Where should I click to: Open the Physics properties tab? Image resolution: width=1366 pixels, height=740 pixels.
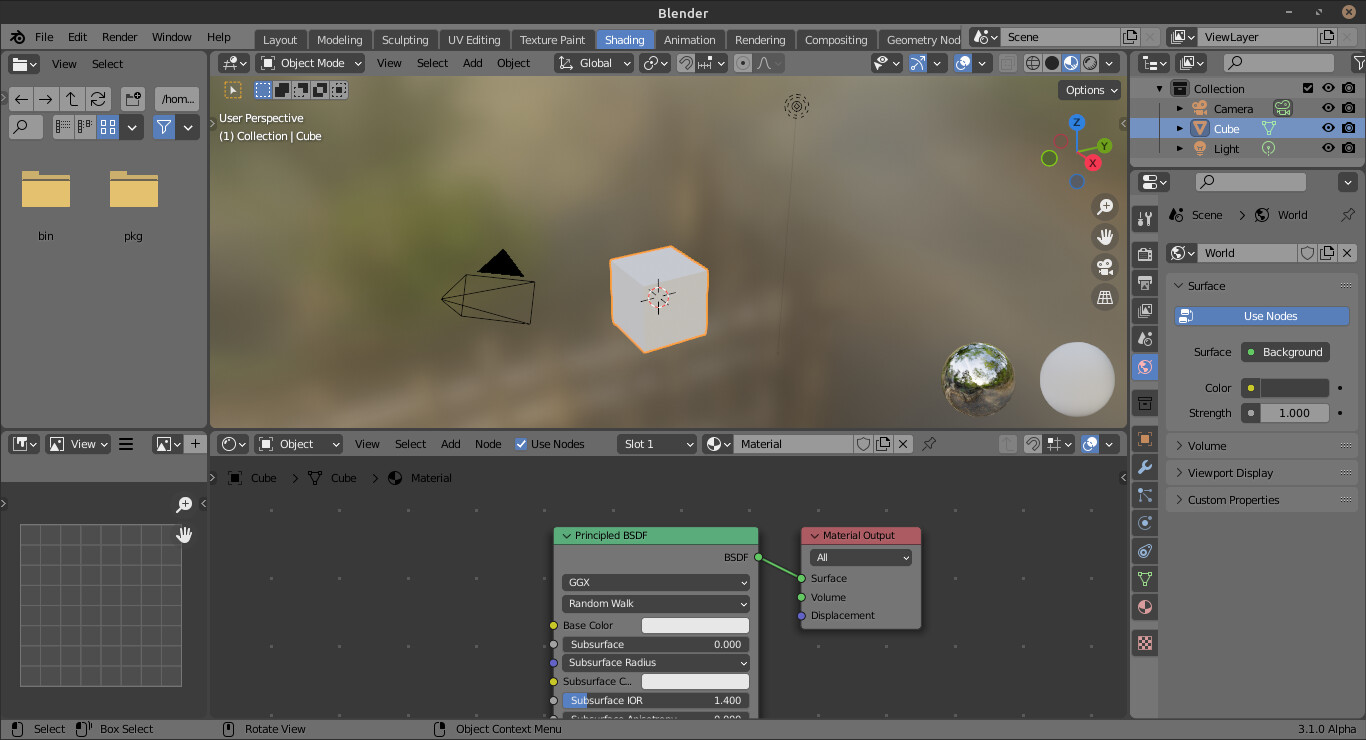[x=1145, y=523]
